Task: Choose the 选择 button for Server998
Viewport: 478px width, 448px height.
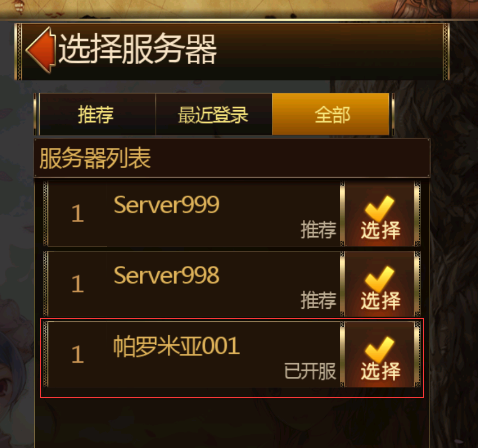Action: 380,284
